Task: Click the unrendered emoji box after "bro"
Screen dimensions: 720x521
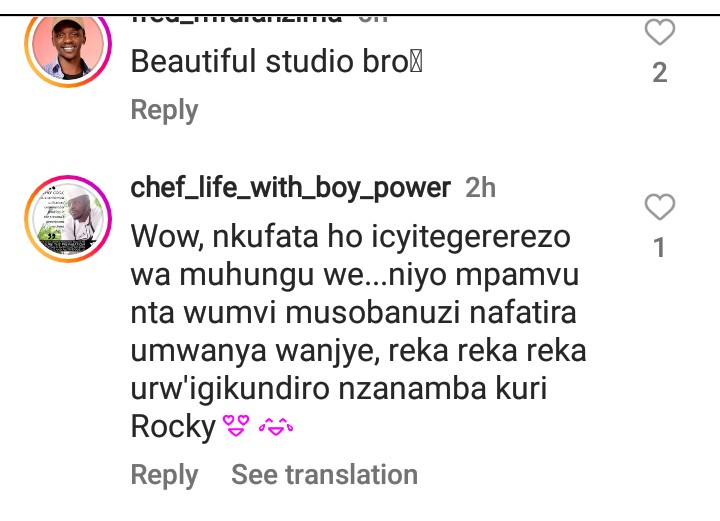Action: [x=417, y=62]
